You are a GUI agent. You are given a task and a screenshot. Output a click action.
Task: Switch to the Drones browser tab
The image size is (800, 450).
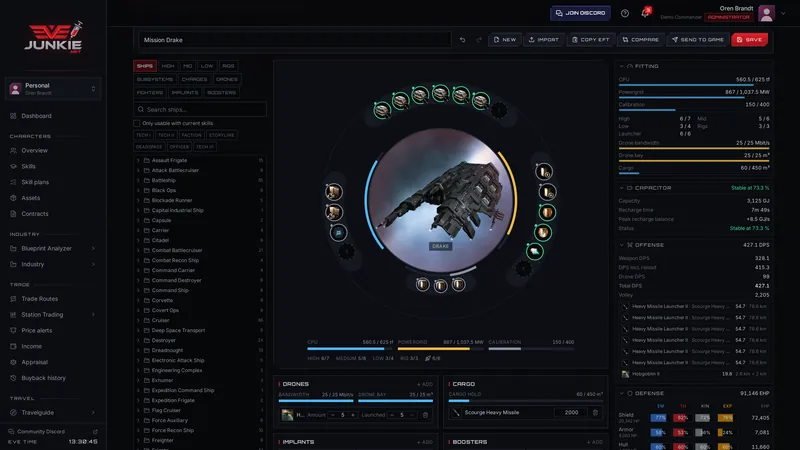coord(227,79)
